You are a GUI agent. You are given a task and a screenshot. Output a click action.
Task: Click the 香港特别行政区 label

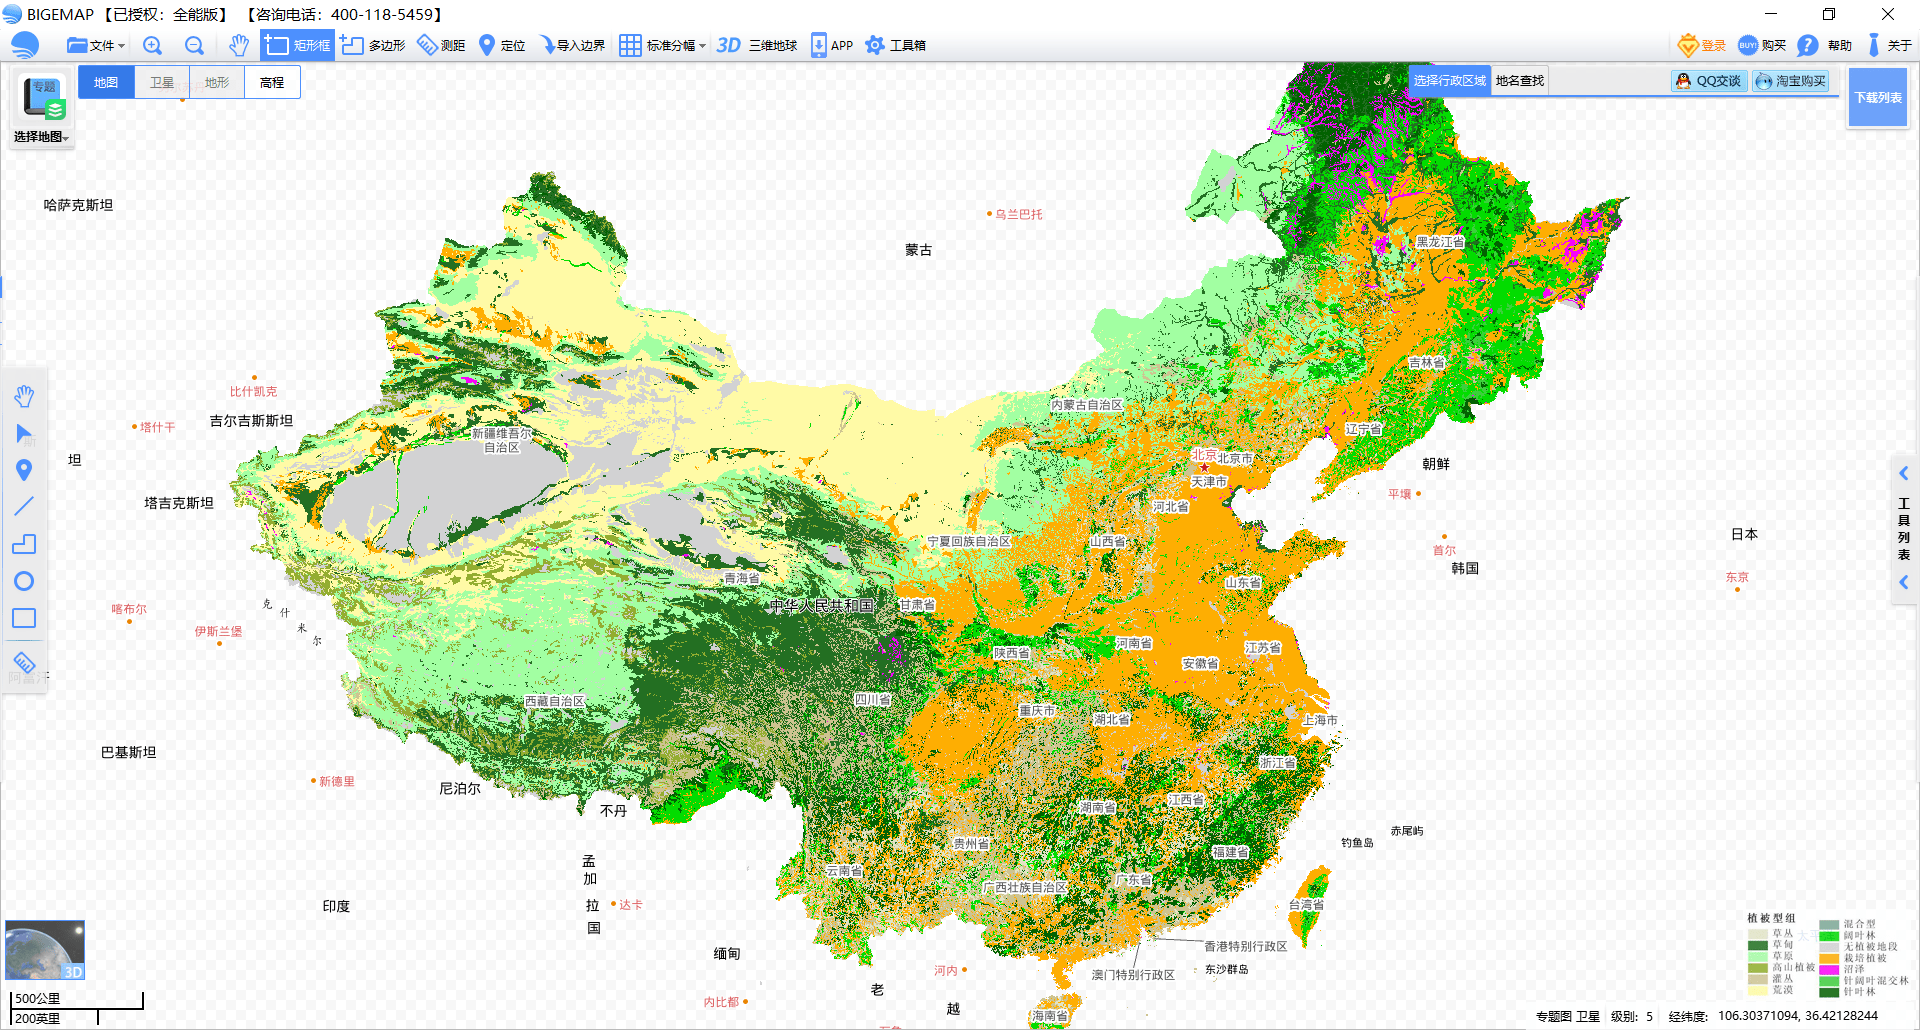1246,946
